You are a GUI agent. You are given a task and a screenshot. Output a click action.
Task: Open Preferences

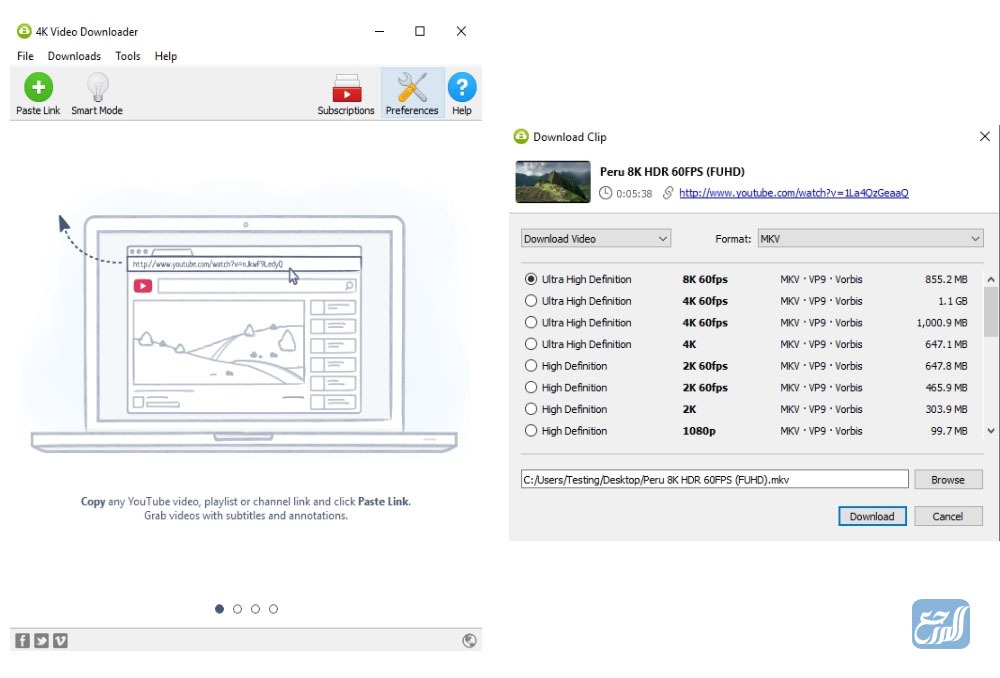[x=412, y=92]
